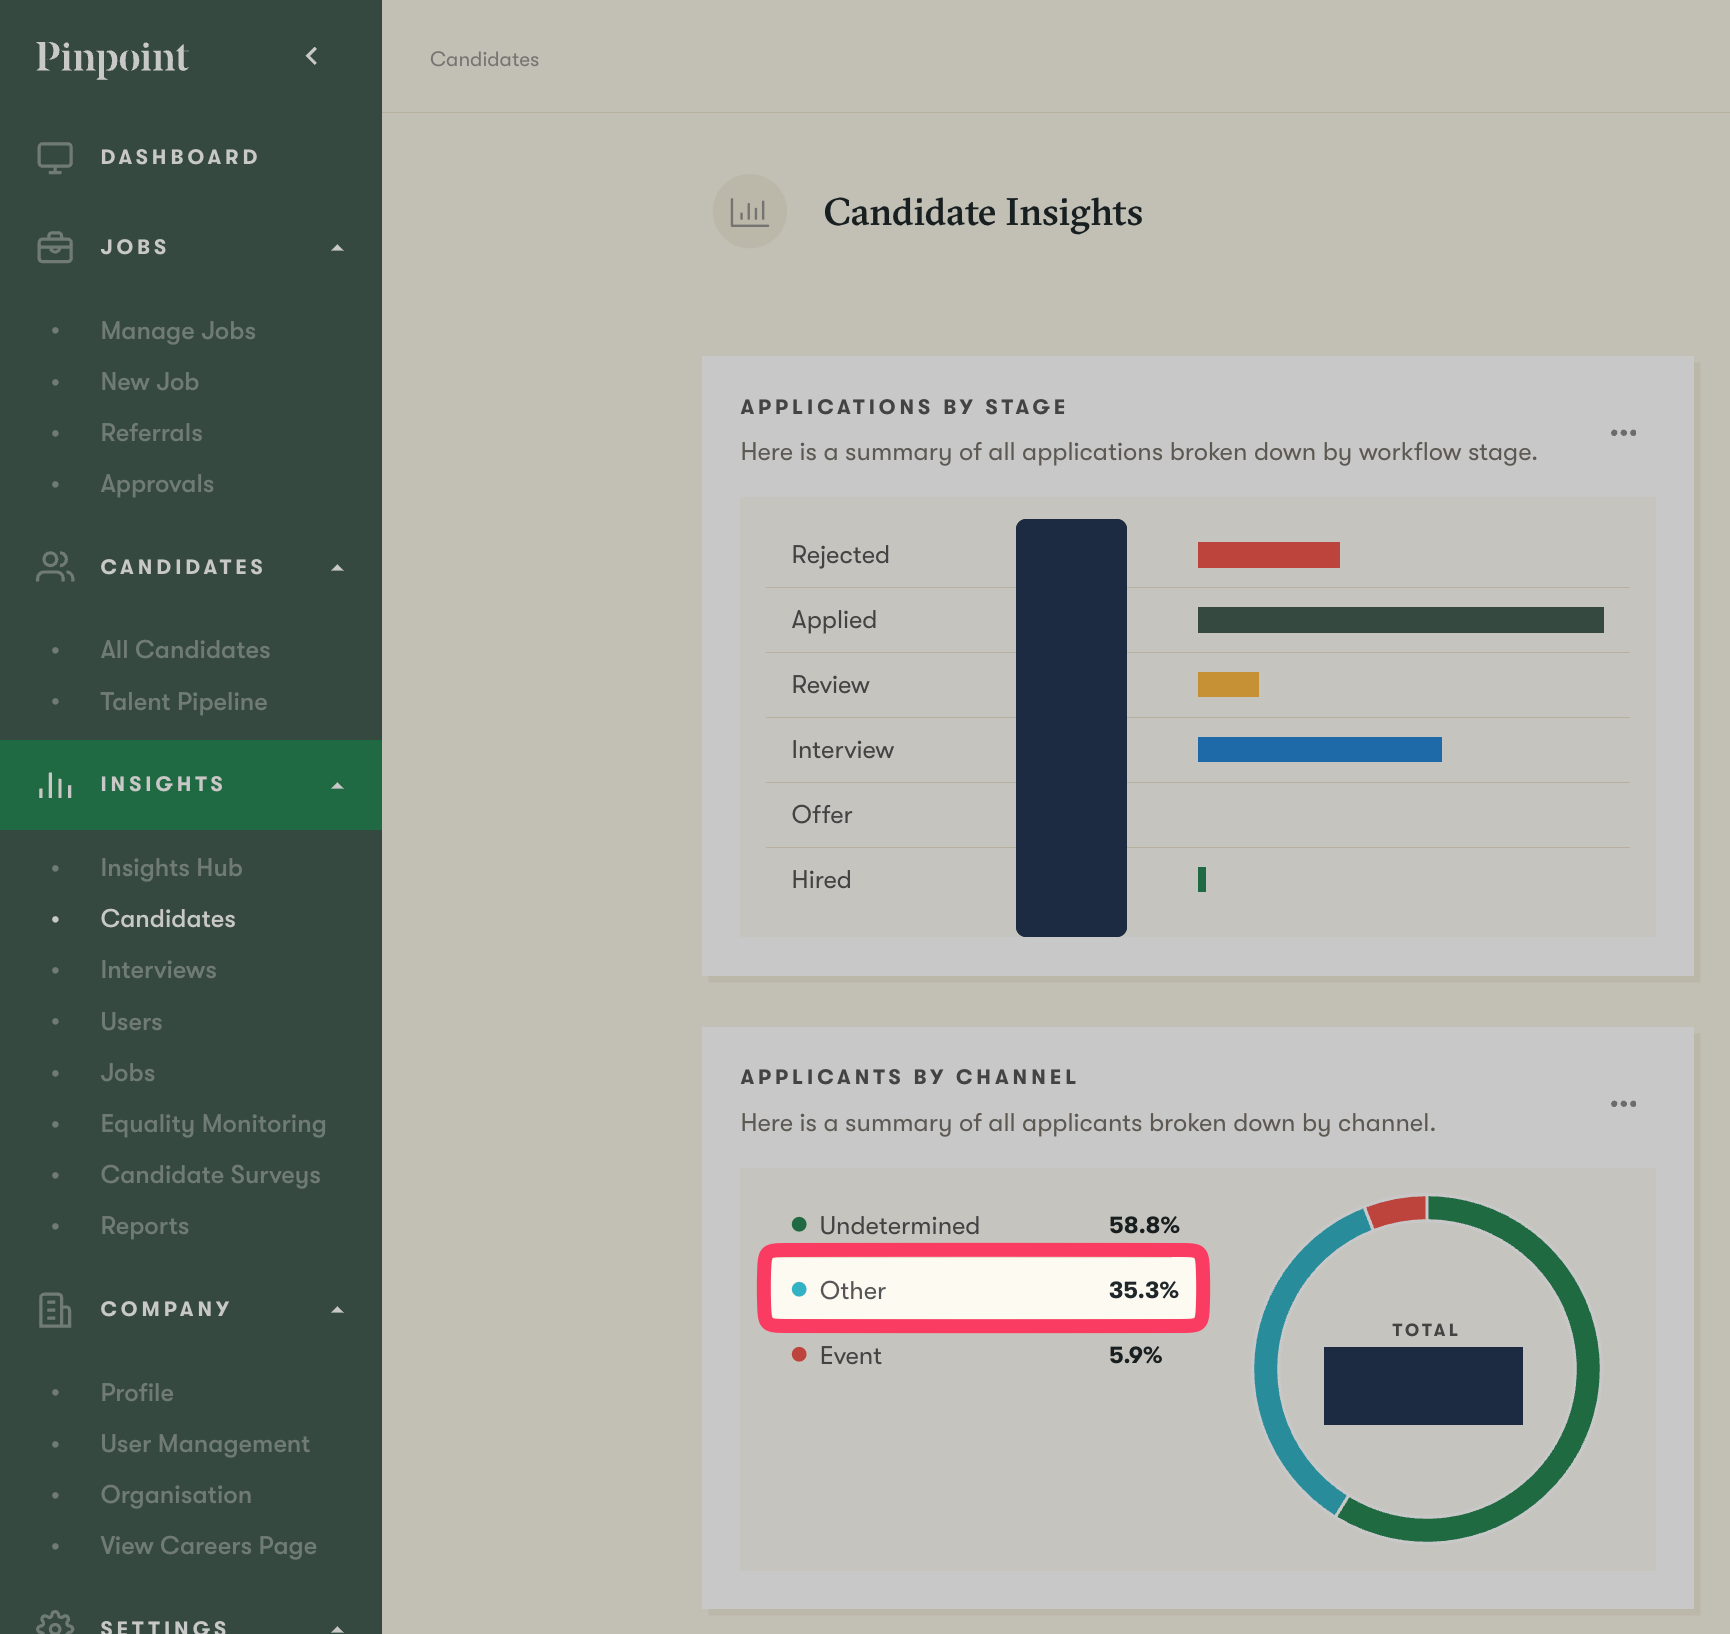Click the Candidates people icon
Image resolution: width=1730 pixels, height=1634 pixels.
55,567
